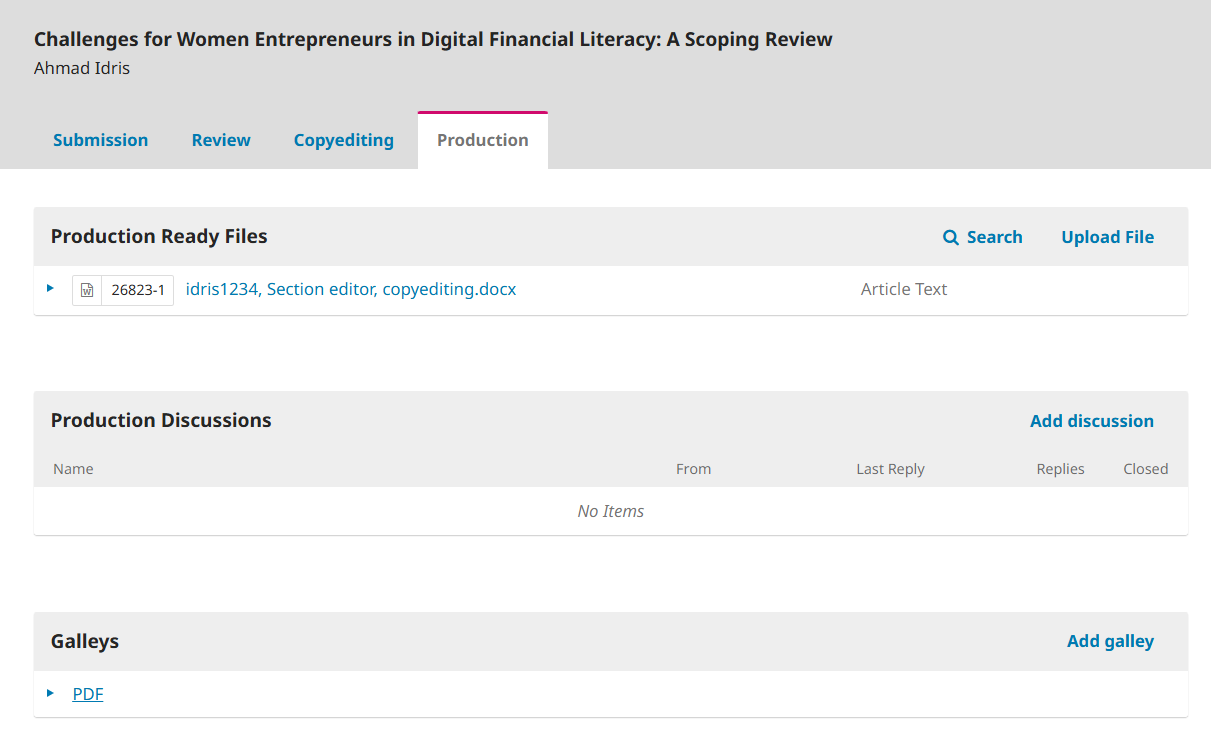Expand the PDF galley row
Viewport: 1211px width, 745px height.
[51, 693]
